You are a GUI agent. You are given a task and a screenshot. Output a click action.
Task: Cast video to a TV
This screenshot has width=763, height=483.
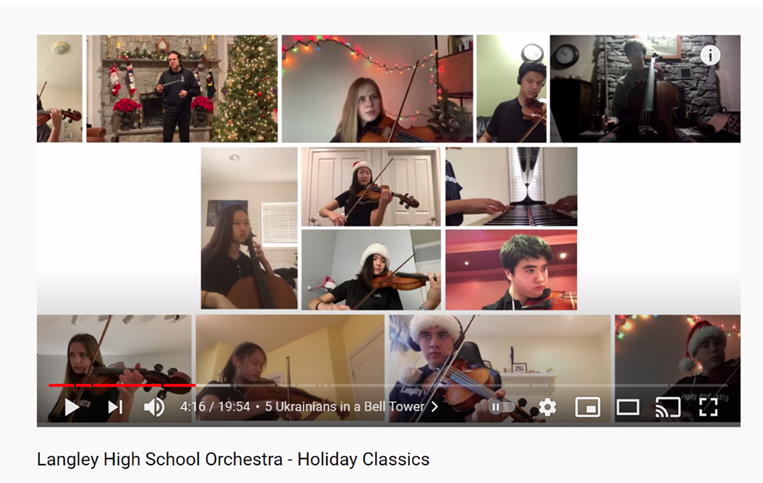(668, 407)
